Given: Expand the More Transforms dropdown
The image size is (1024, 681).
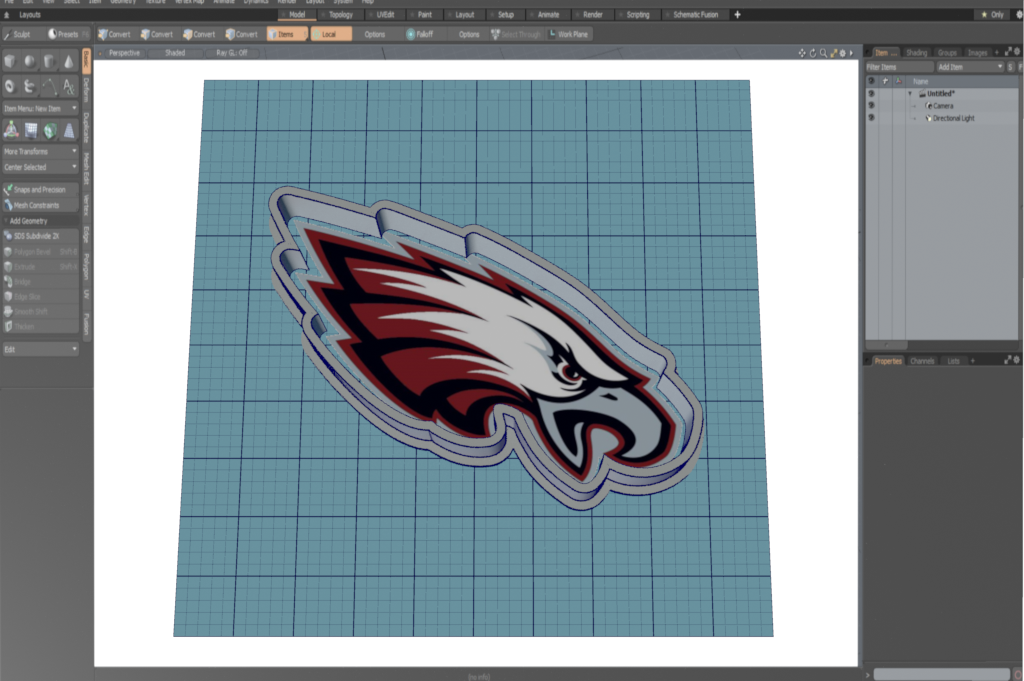Looking at the screenshot, I should [x=40, y=151].
